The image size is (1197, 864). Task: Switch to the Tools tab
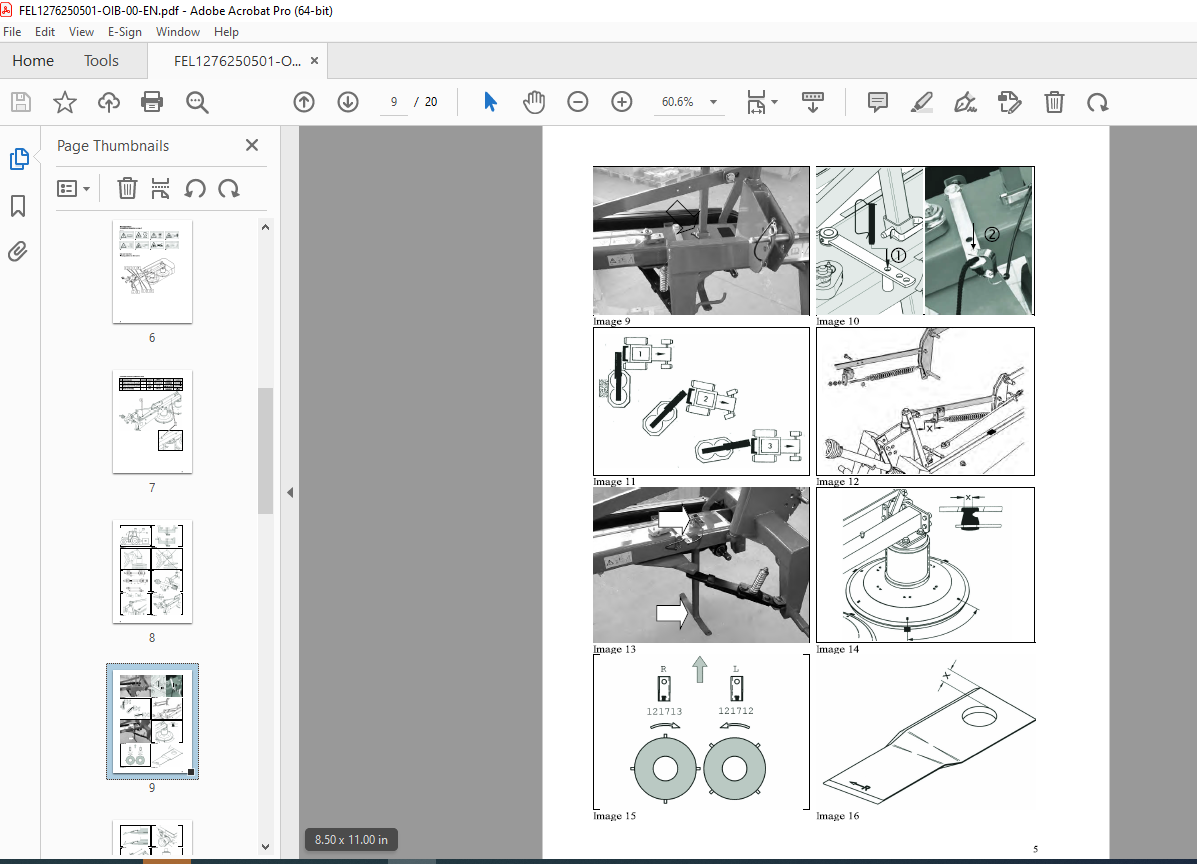pyautogui.click(x=102, y=60)
